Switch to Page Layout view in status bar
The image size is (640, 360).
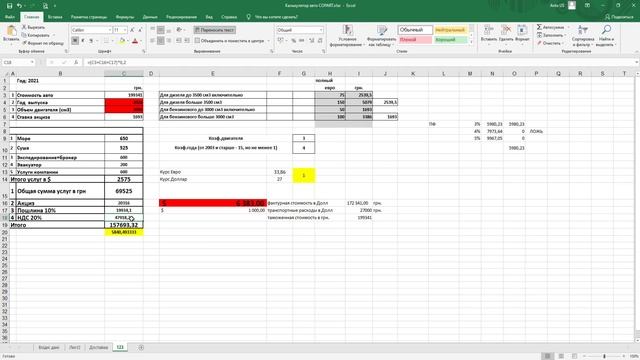(561, 356)
